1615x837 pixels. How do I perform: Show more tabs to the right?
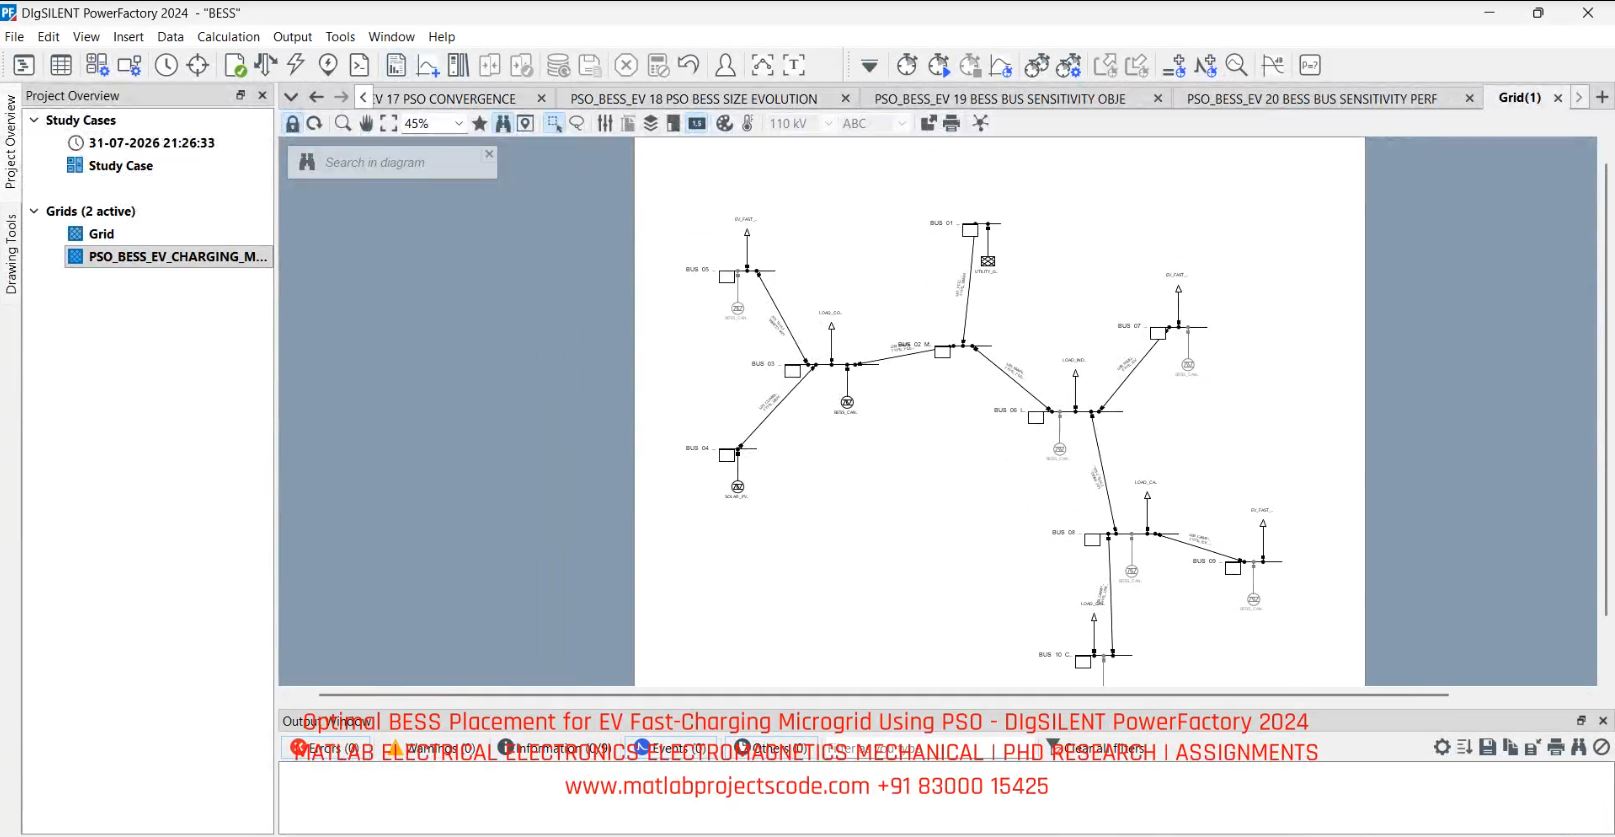click(x=1579, y=97)
